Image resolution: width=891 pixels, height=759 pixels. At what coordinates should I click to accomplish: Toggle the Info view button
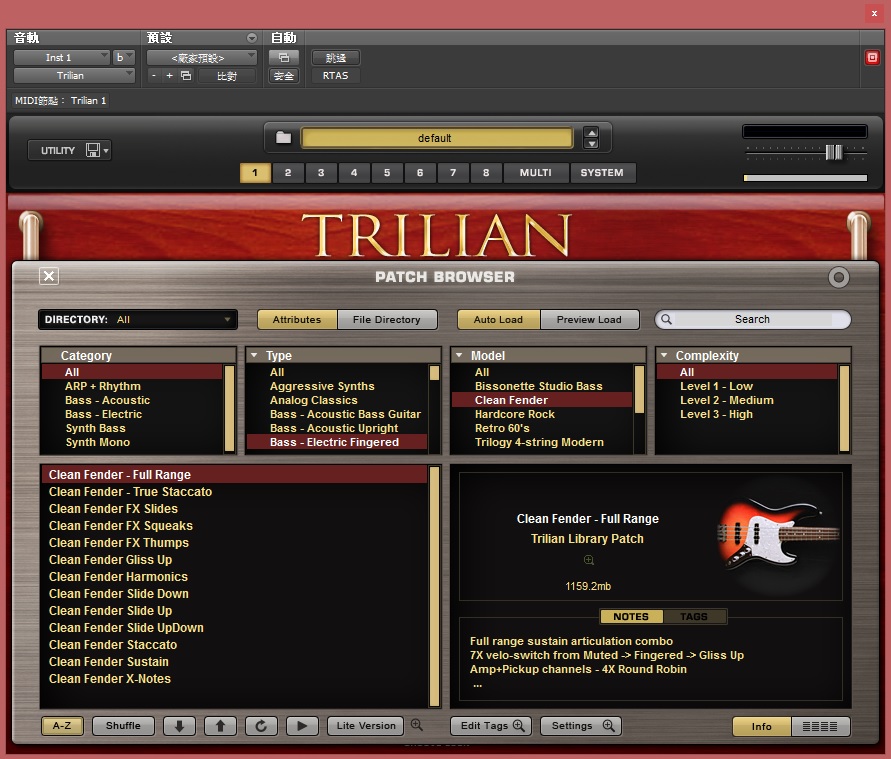[761, 726]
